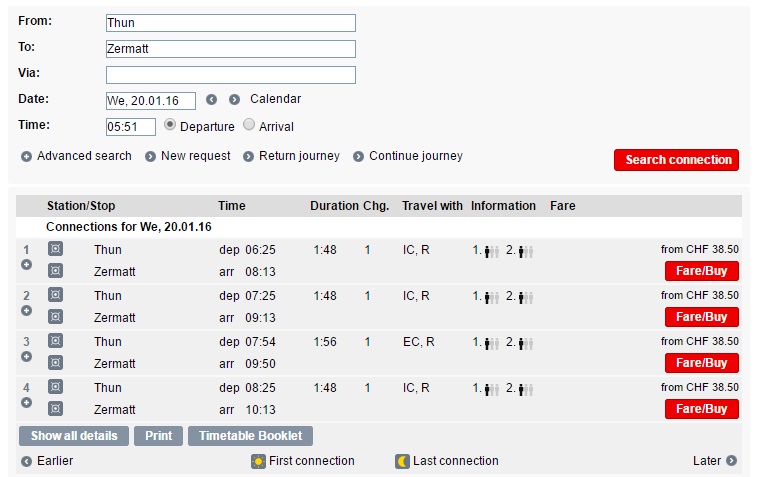Open the Calendar date picker link
Image resolution: width=758 pixels, height=477 pixels.
coord(275,99)
